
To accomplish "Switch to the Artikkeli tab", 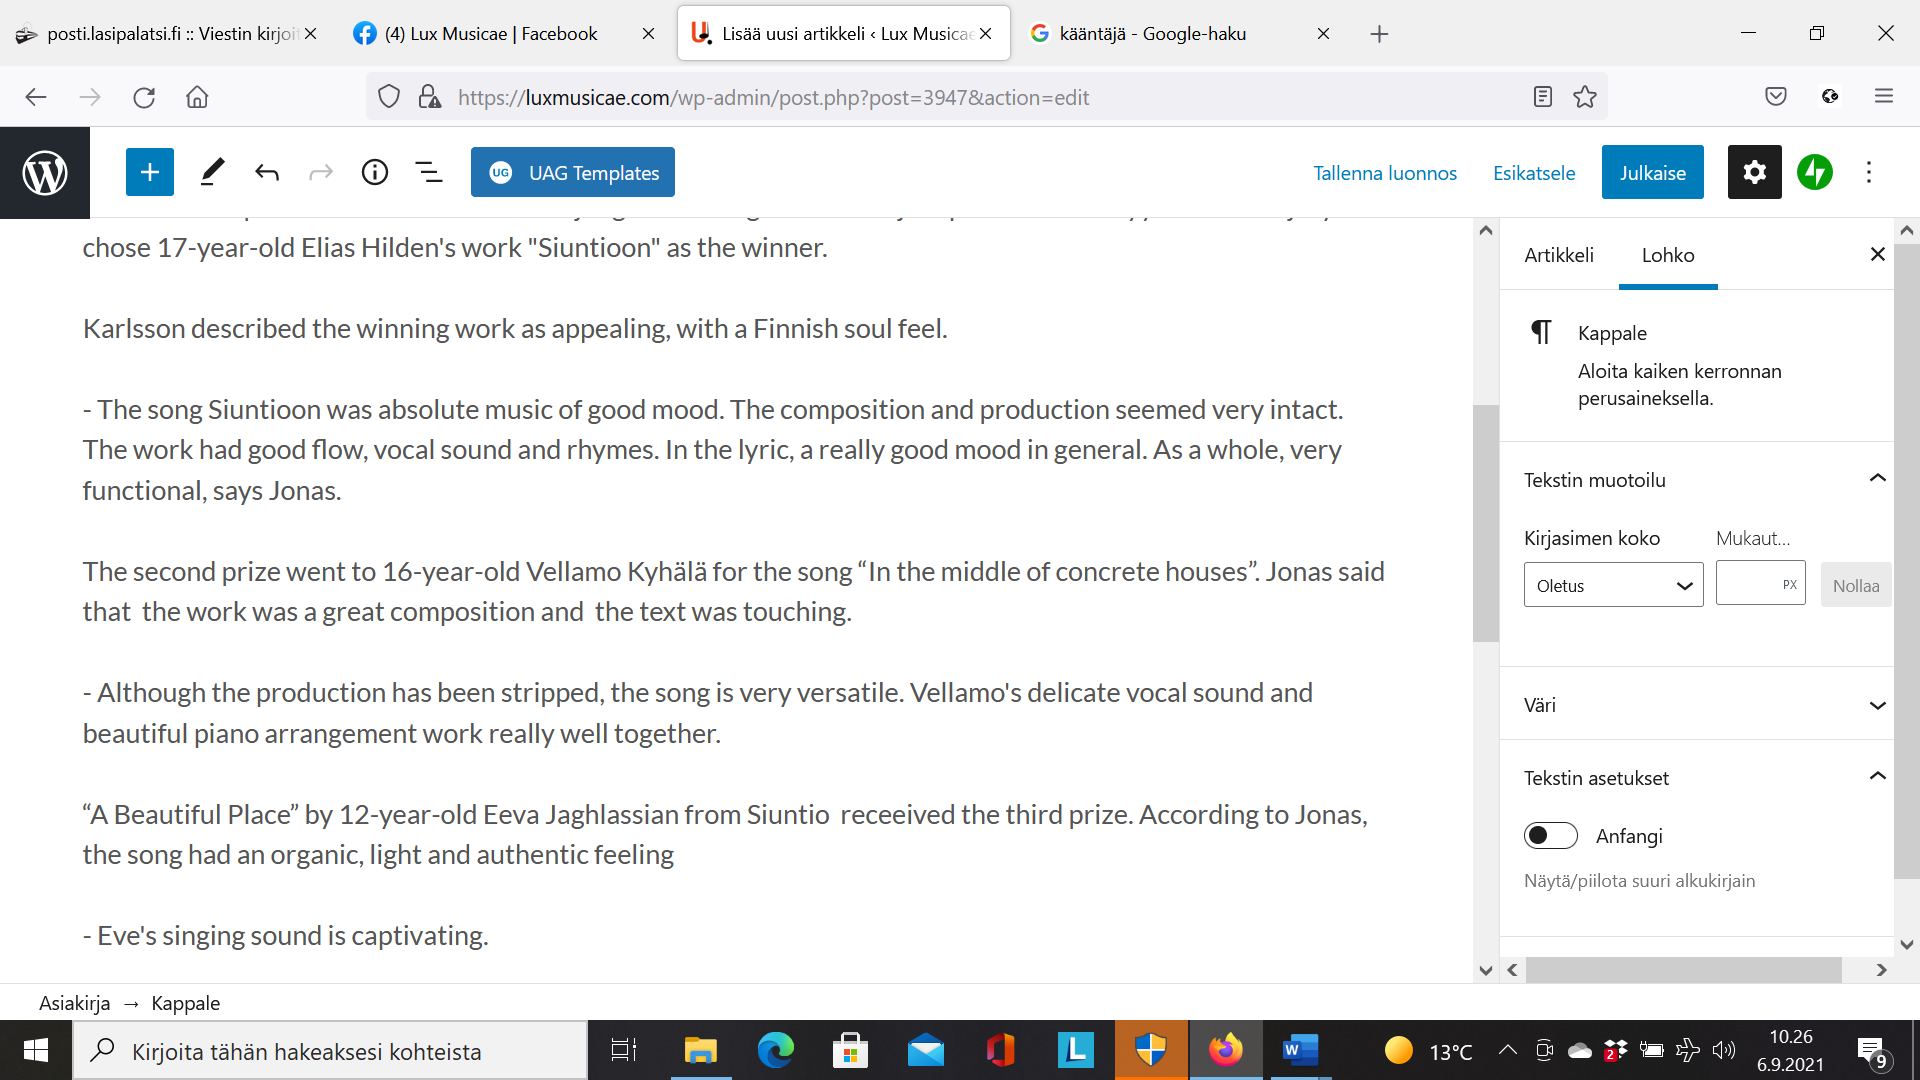I will tap(1558, 255).
